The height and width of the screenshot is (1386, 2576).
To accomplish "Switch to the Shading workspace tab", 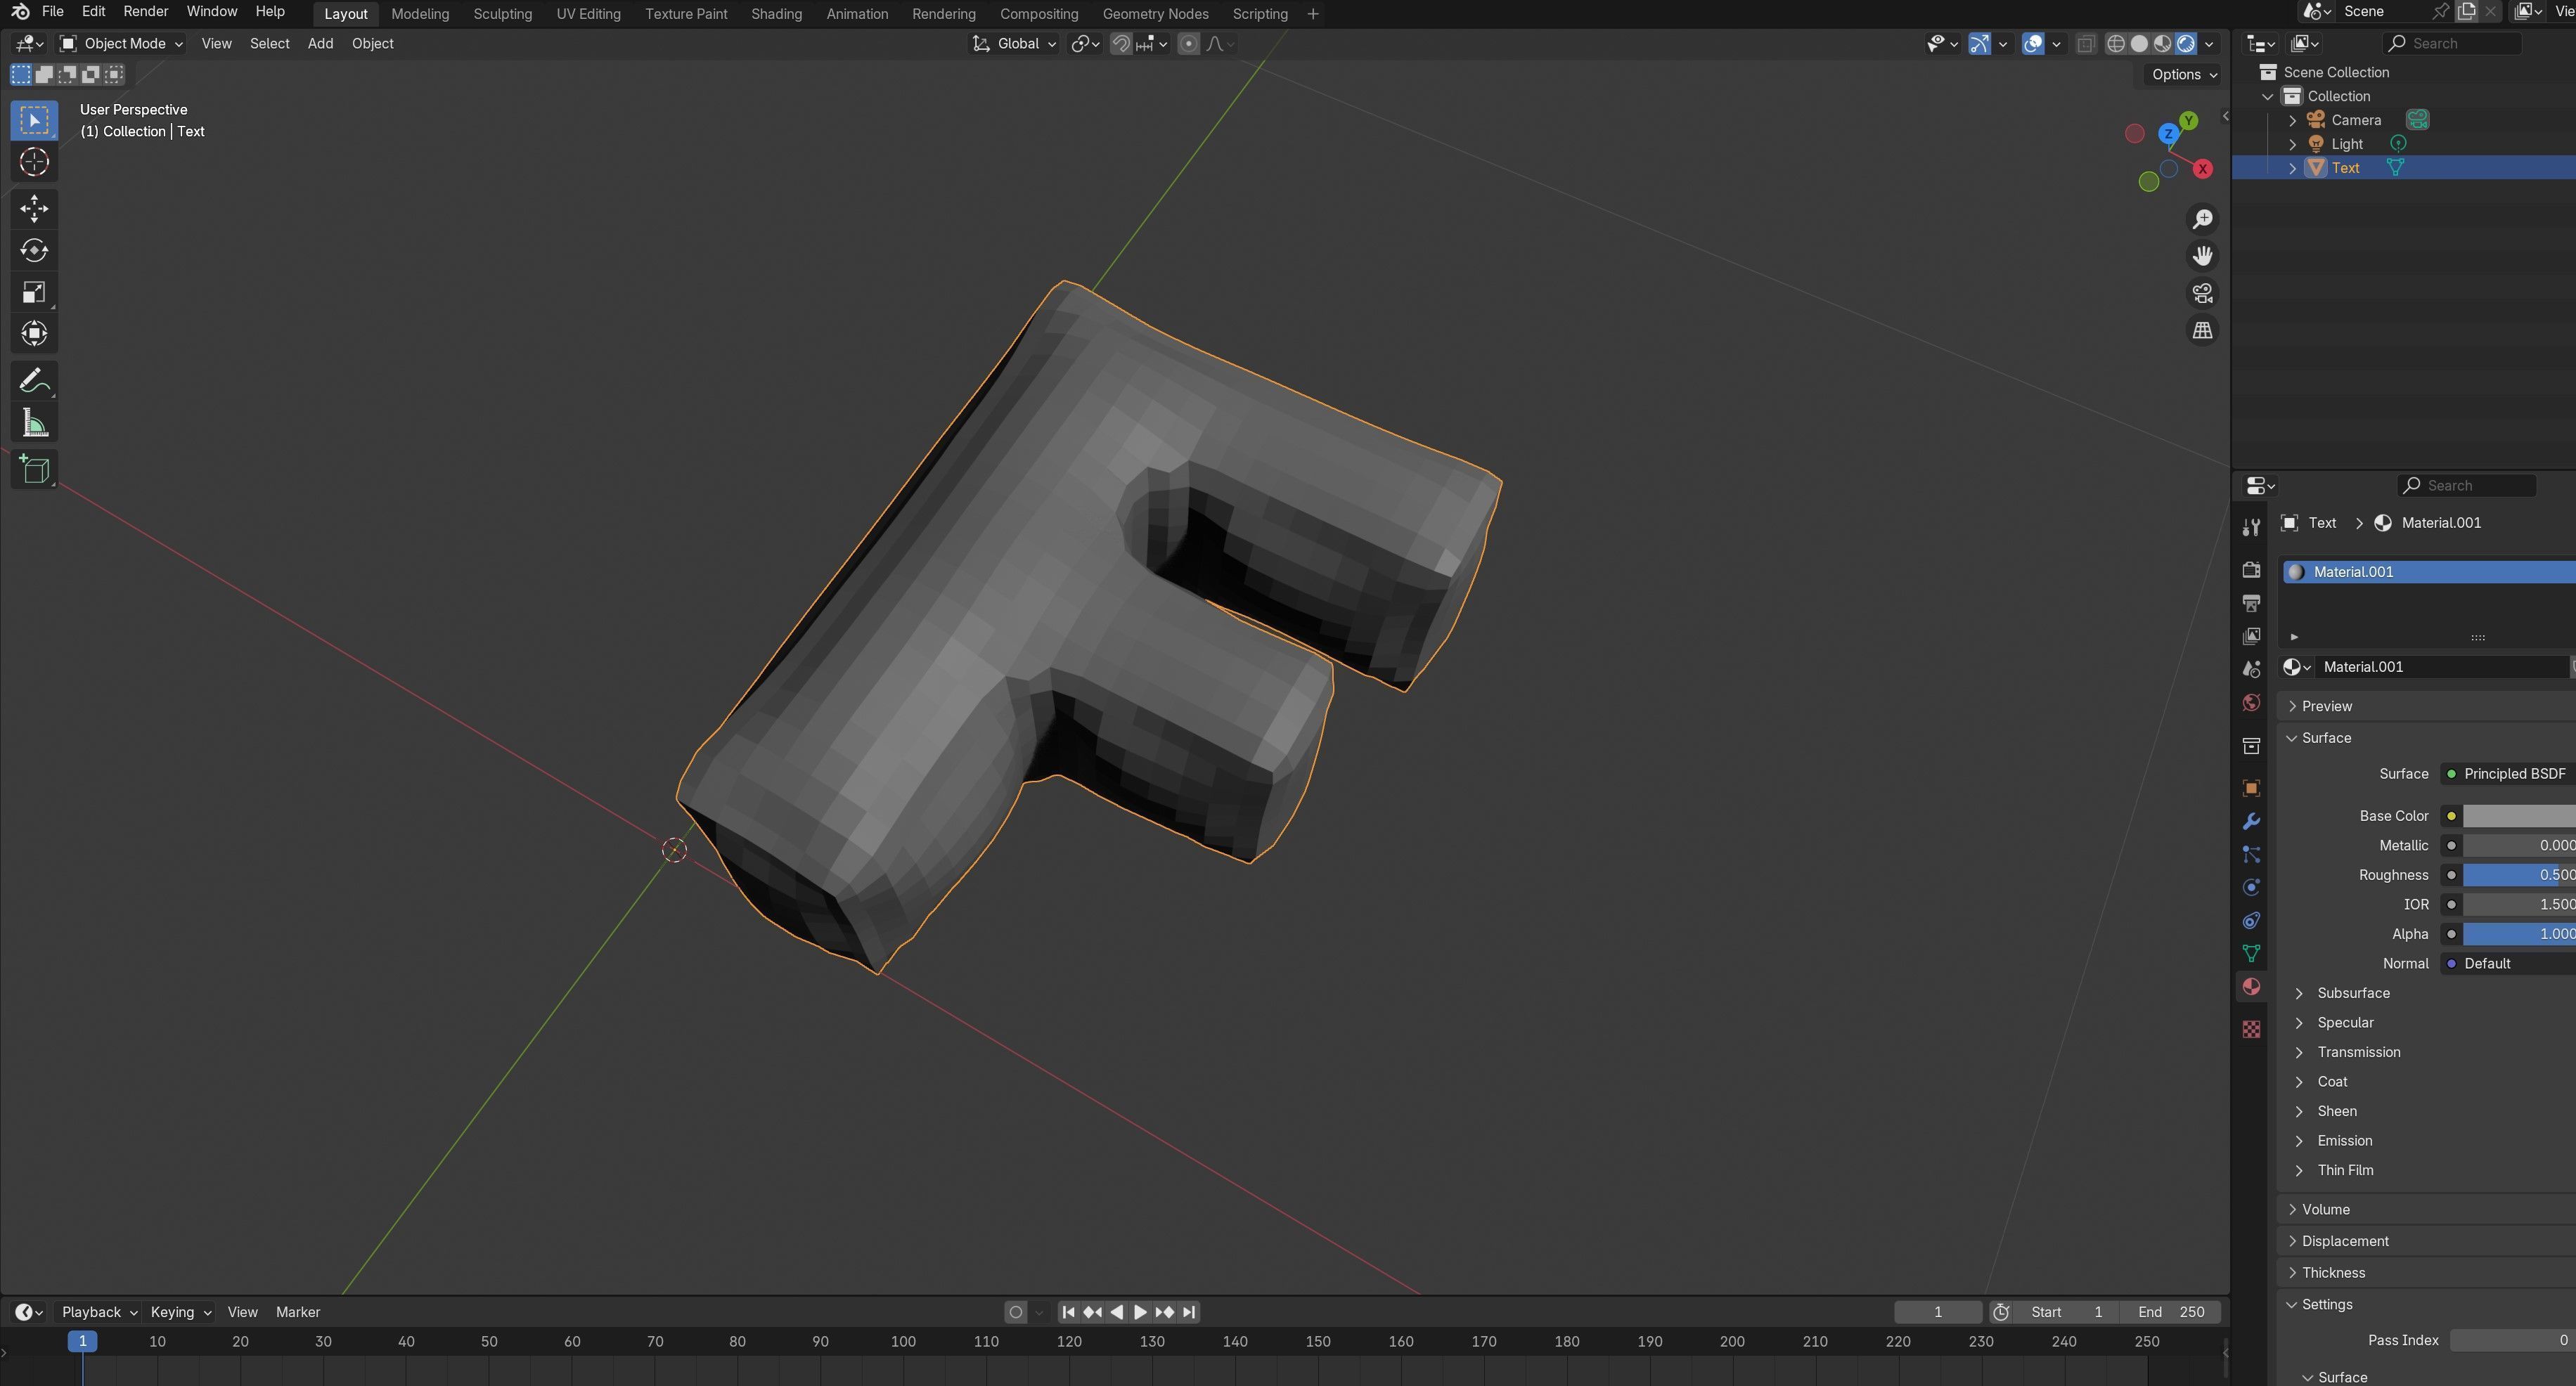I will coord(776,14).
